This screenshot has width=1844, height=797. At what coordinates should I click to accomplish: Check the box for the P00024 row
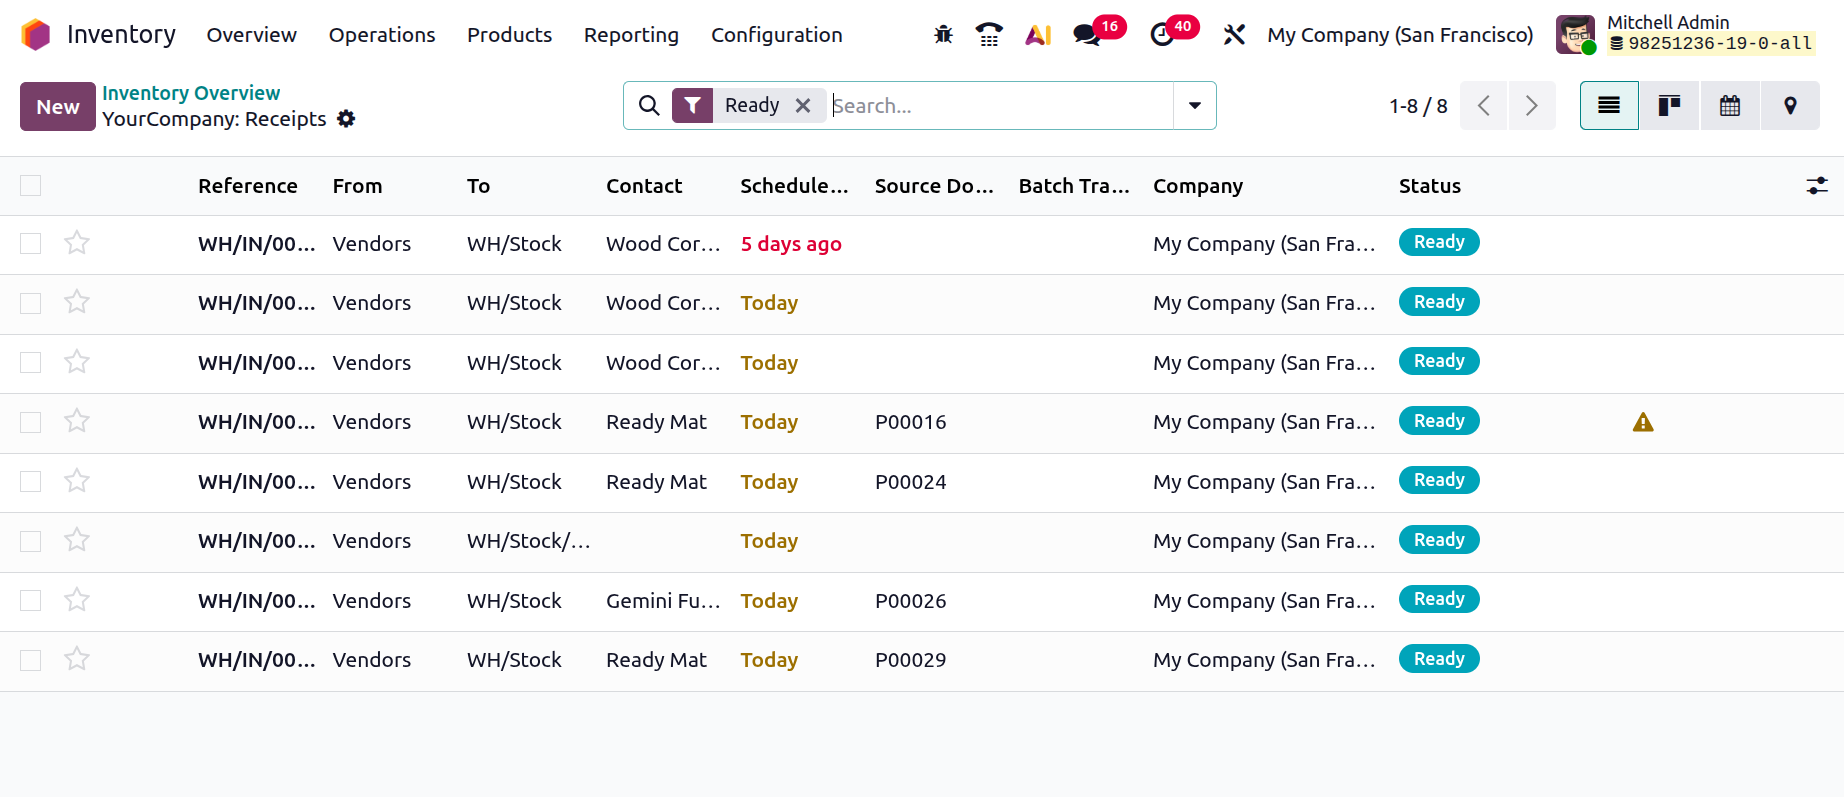coord(31,482)
